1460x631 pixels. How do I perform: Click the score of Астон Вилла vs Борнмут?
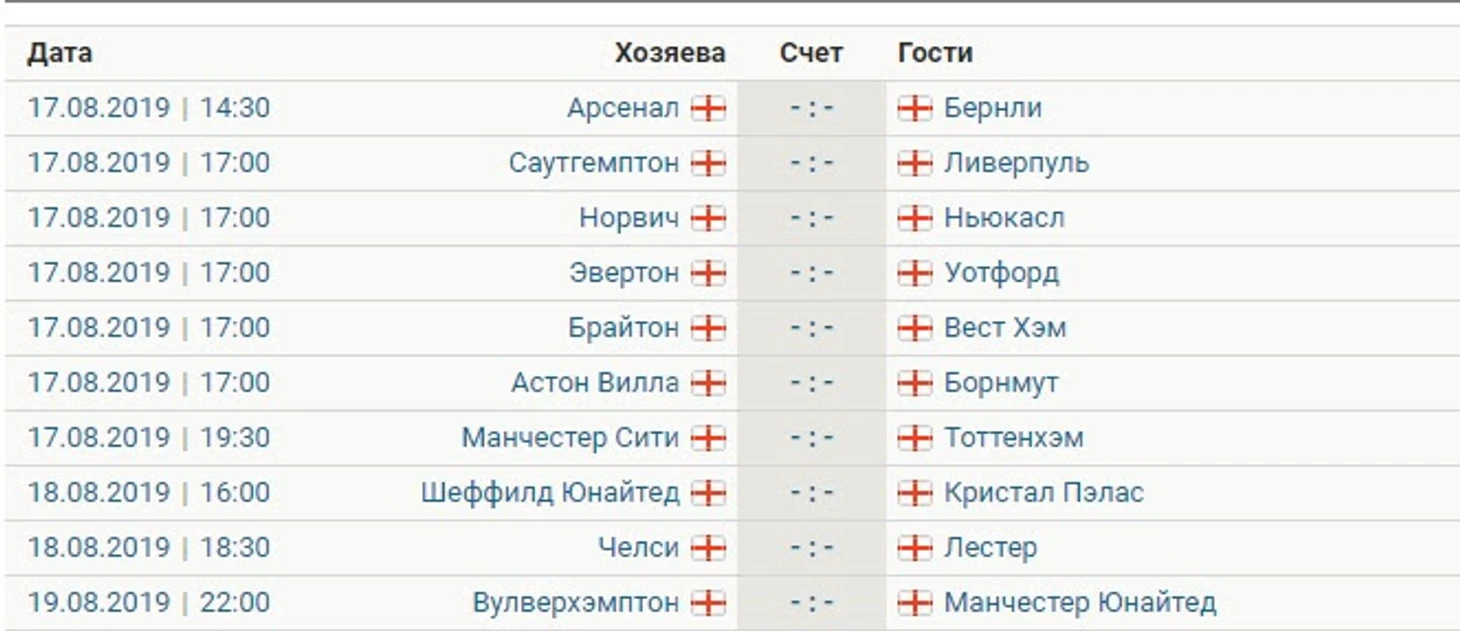pos(811,383)
